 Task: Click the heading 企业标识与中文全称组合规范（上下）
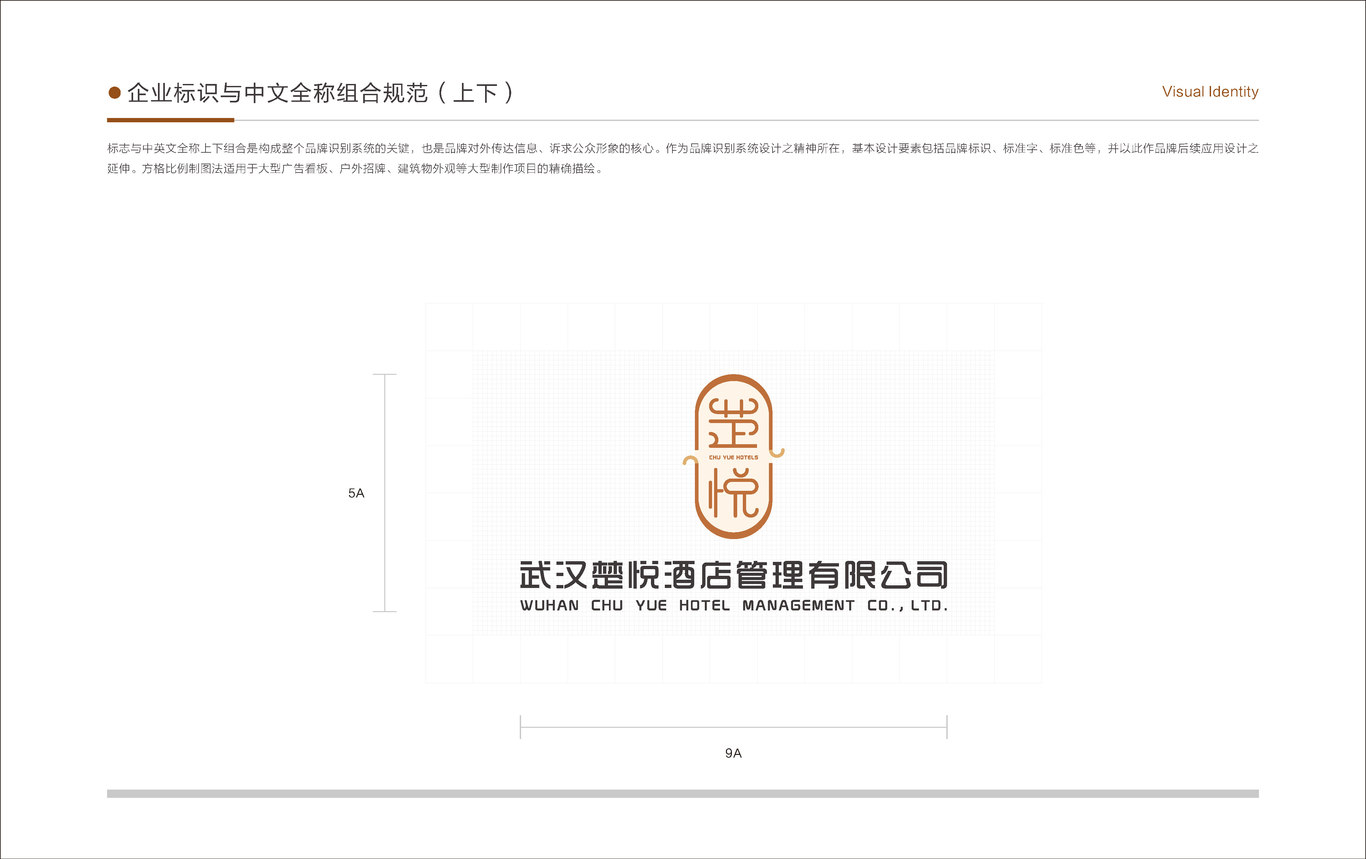320,93
